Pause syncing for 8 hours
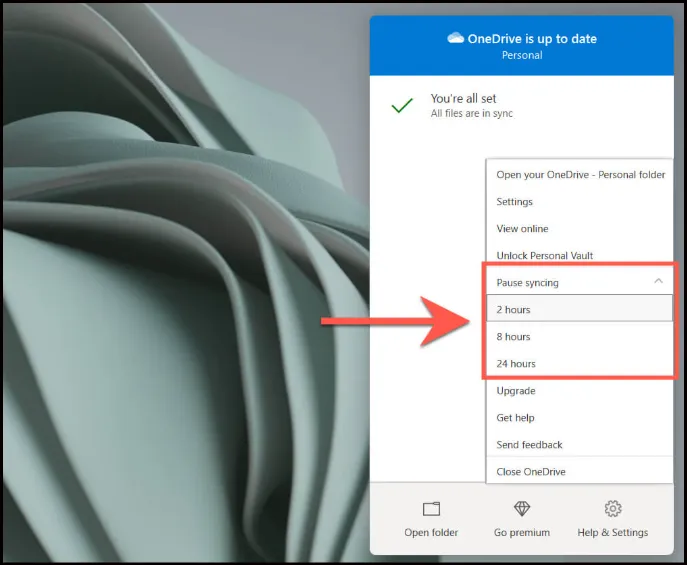The image size is (687, 565). [x=580, y=336]
